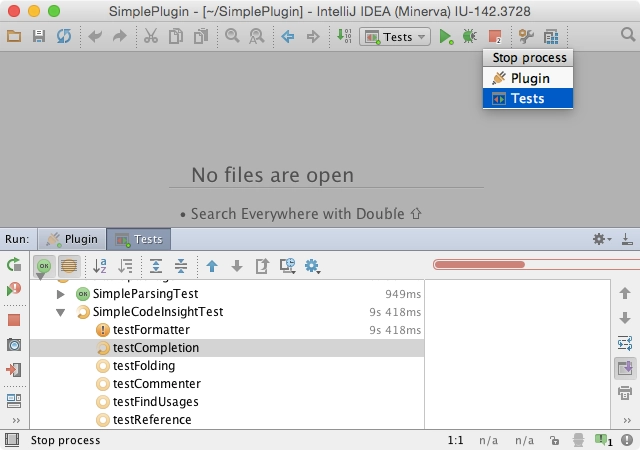Open Run panel gear settings dropdown
The image size is (640, 450).
602,239
